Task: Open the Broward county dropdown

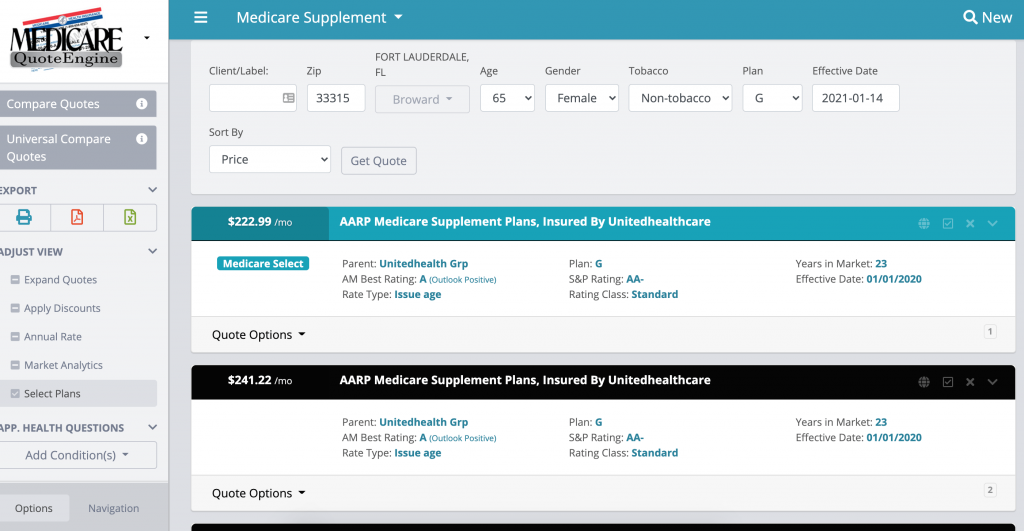Action: pos(422,99)
